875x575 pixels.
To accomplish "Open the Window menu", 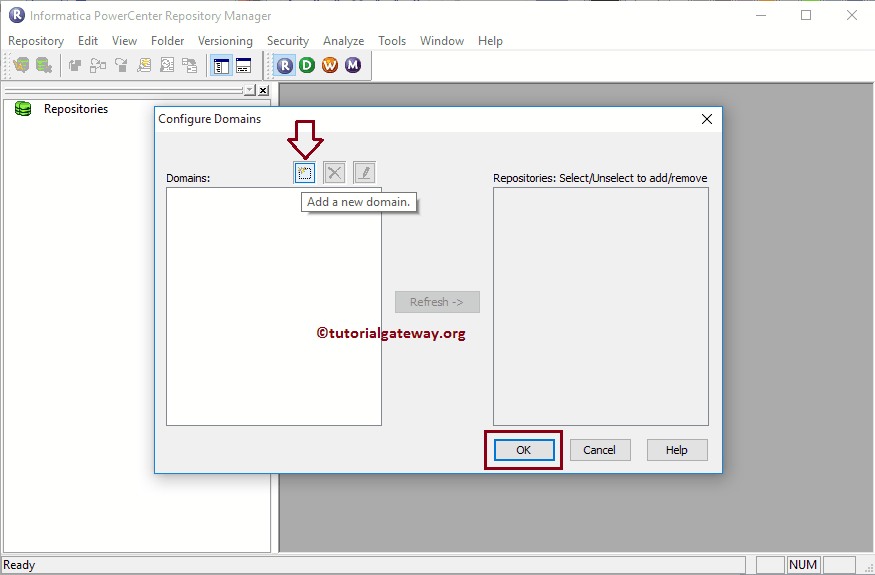I will pos(441,41).
